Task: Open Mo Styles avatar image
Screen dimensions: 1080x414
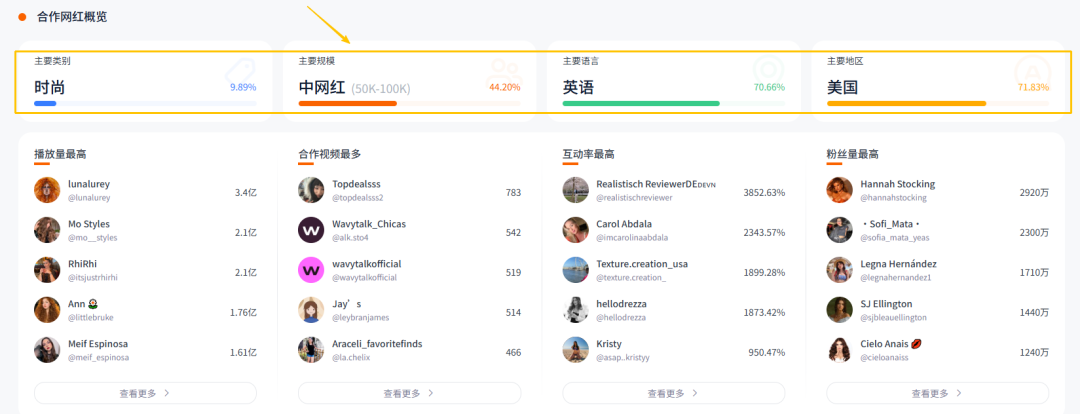Action: click(47, 230)
